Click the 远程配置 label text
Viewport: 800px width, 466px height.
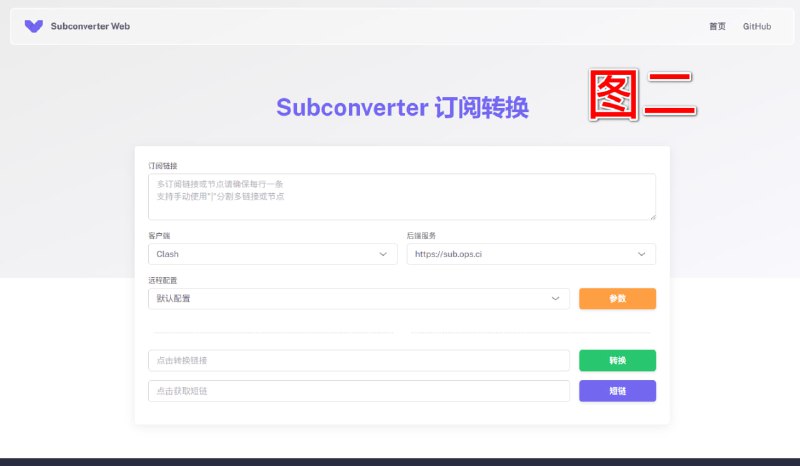pos(163,280)
